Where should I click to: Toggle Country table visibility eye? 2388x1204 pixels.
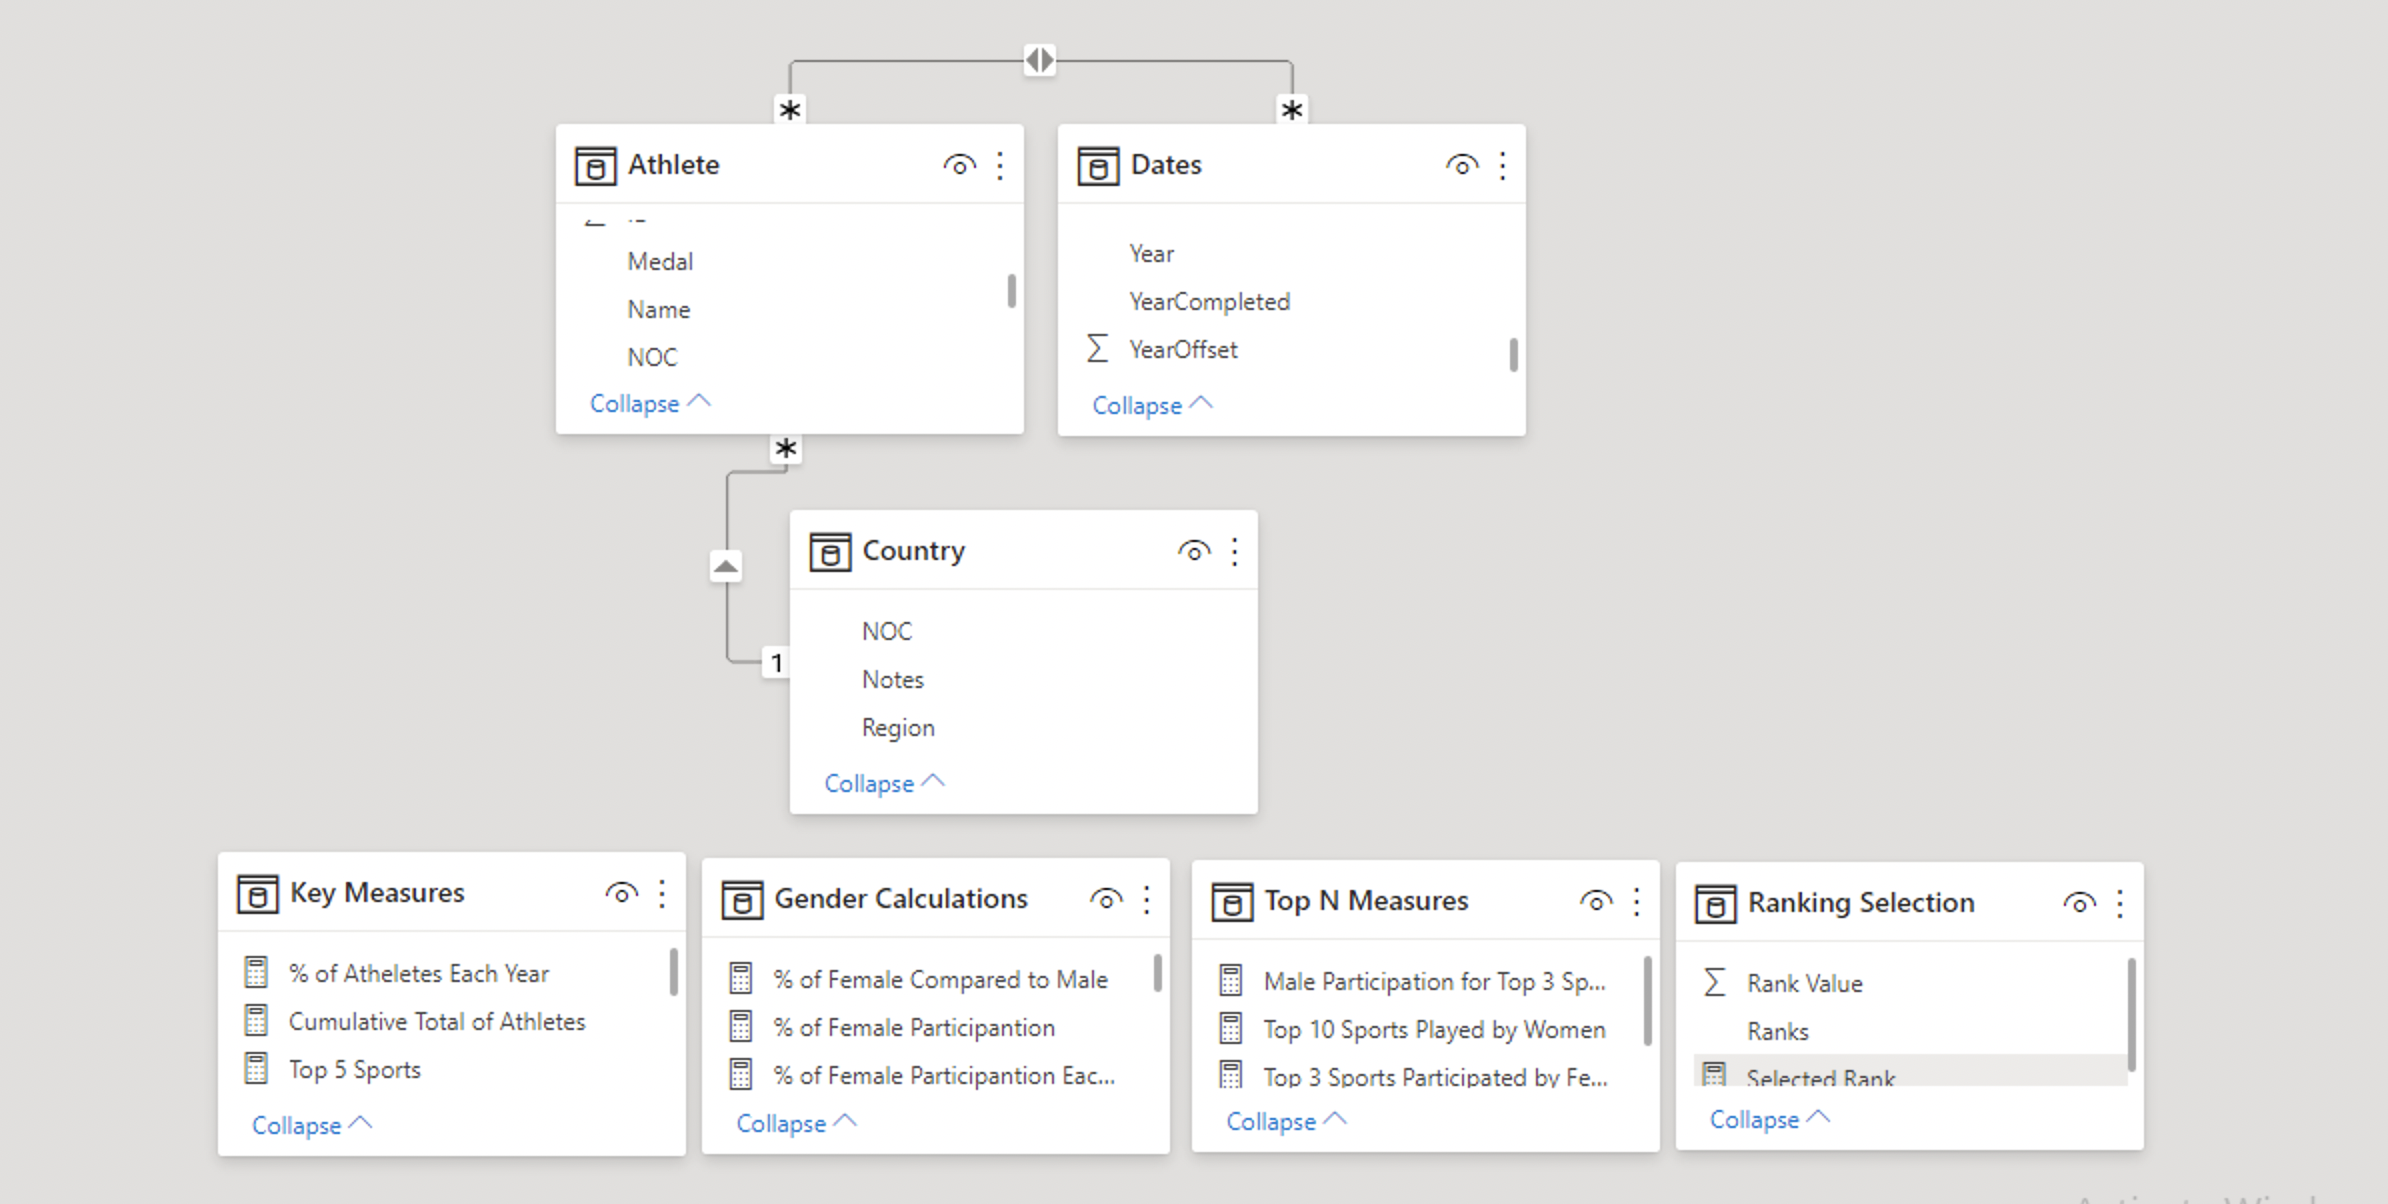click(1194, 551)
